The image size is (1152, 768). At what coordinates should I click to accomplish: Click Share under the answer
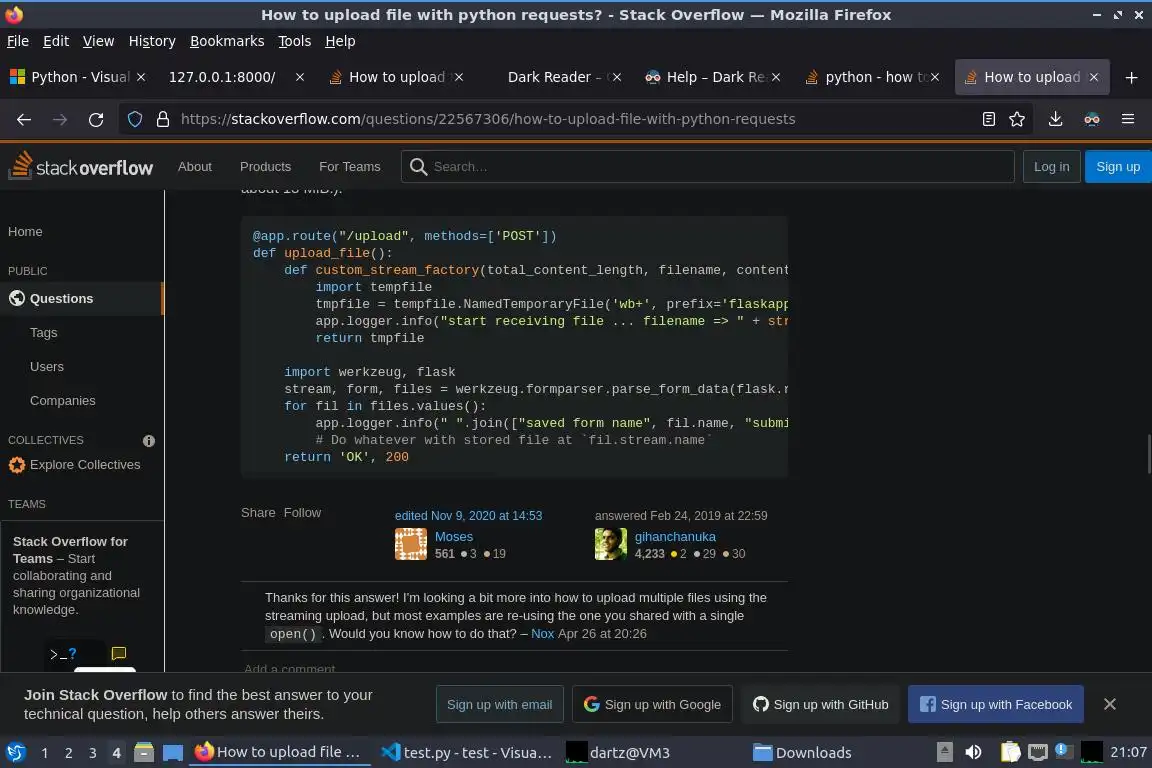(x=258, y=513)
